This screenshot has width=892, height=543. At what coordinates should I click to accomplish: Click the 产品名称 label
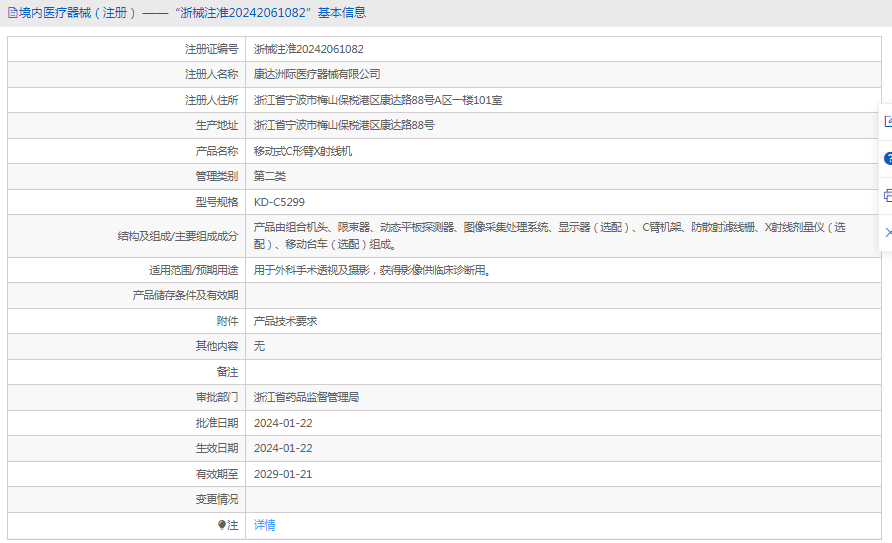217,151
